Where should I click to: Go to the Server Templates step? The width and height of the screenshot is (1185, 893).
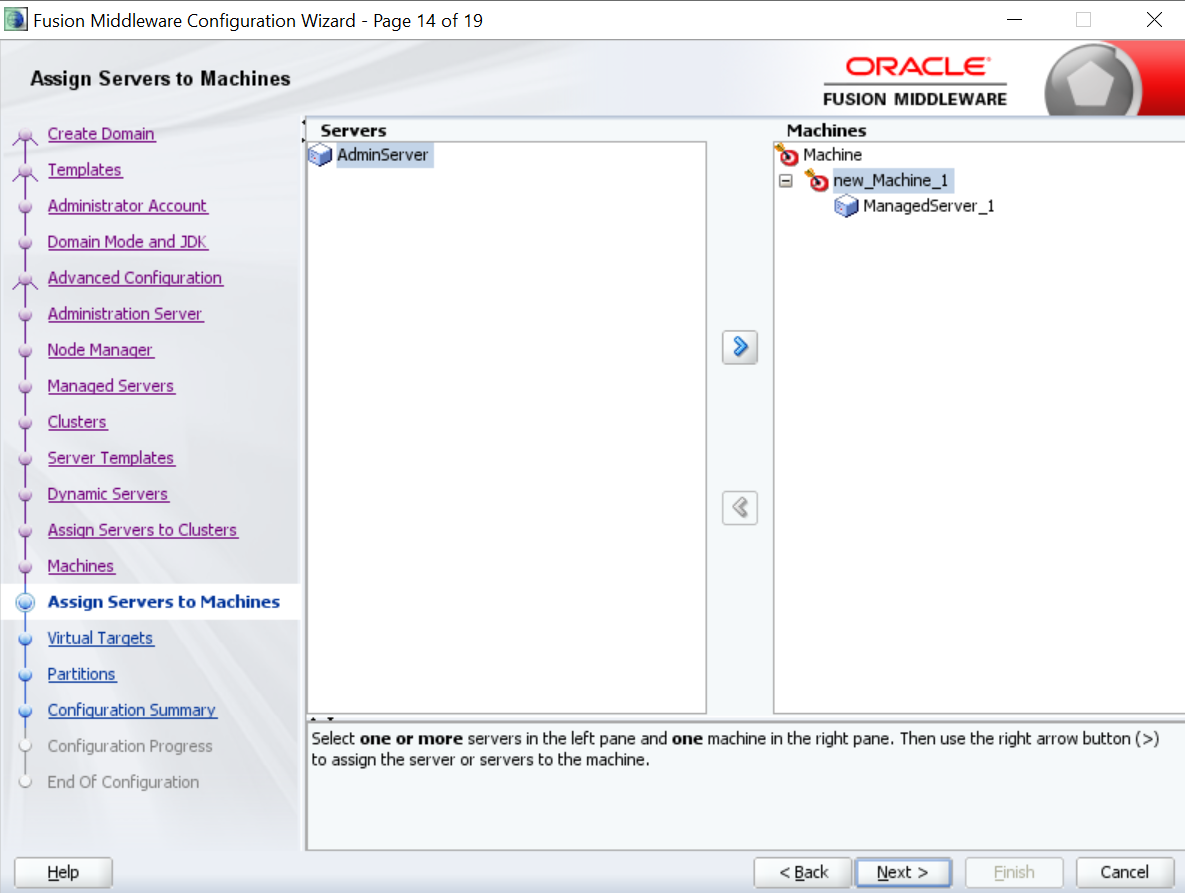[x=110, y=458]
